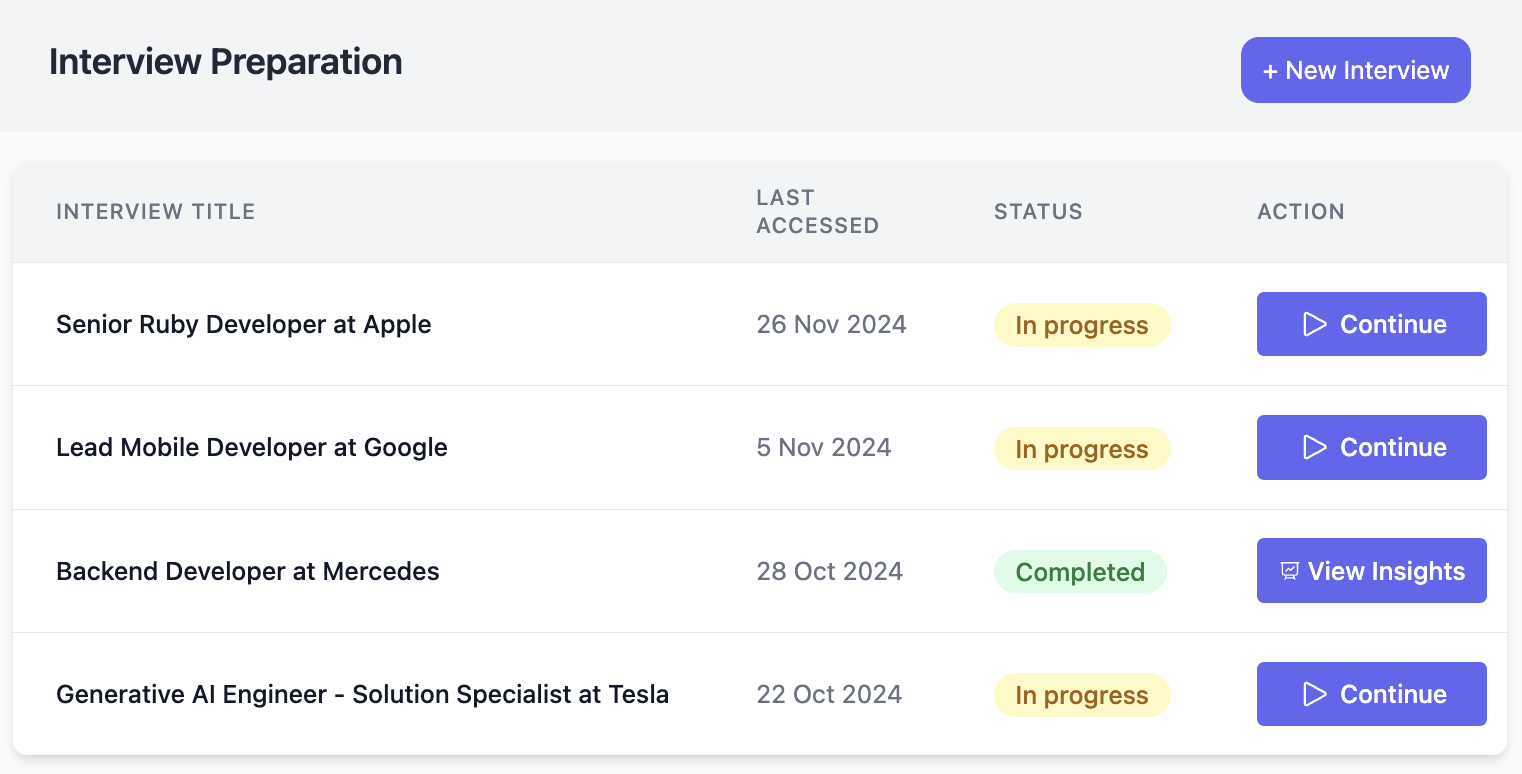Click the In progress badge in Apple row
Viewport: 1522px width, 774px height.
(1082, 325)
